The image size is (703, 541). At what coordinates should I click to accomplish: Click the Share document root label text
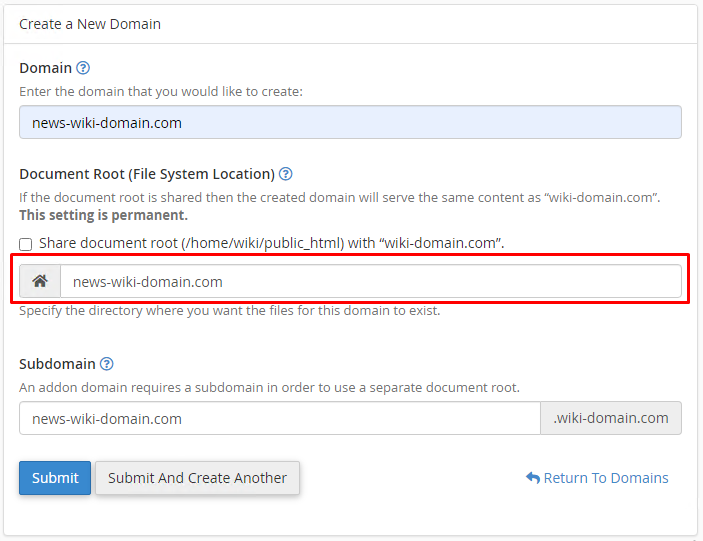click(x=271, y=243)
